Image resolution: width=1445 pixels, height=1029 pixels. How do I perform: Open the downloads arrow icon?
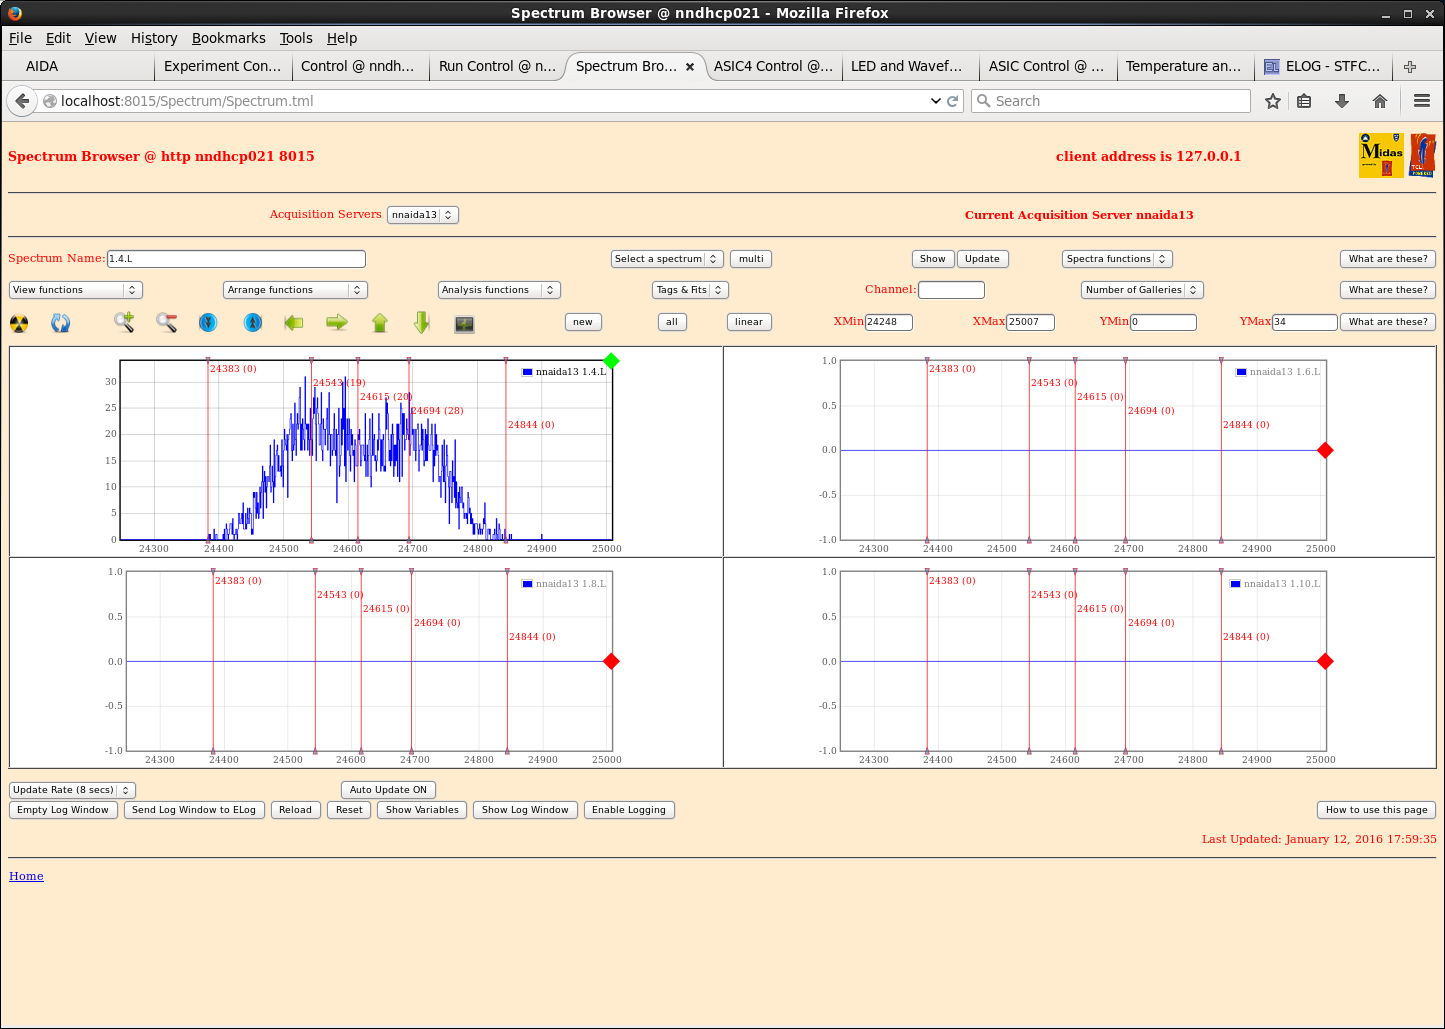pyautogui.click(x=1342, y=101)
